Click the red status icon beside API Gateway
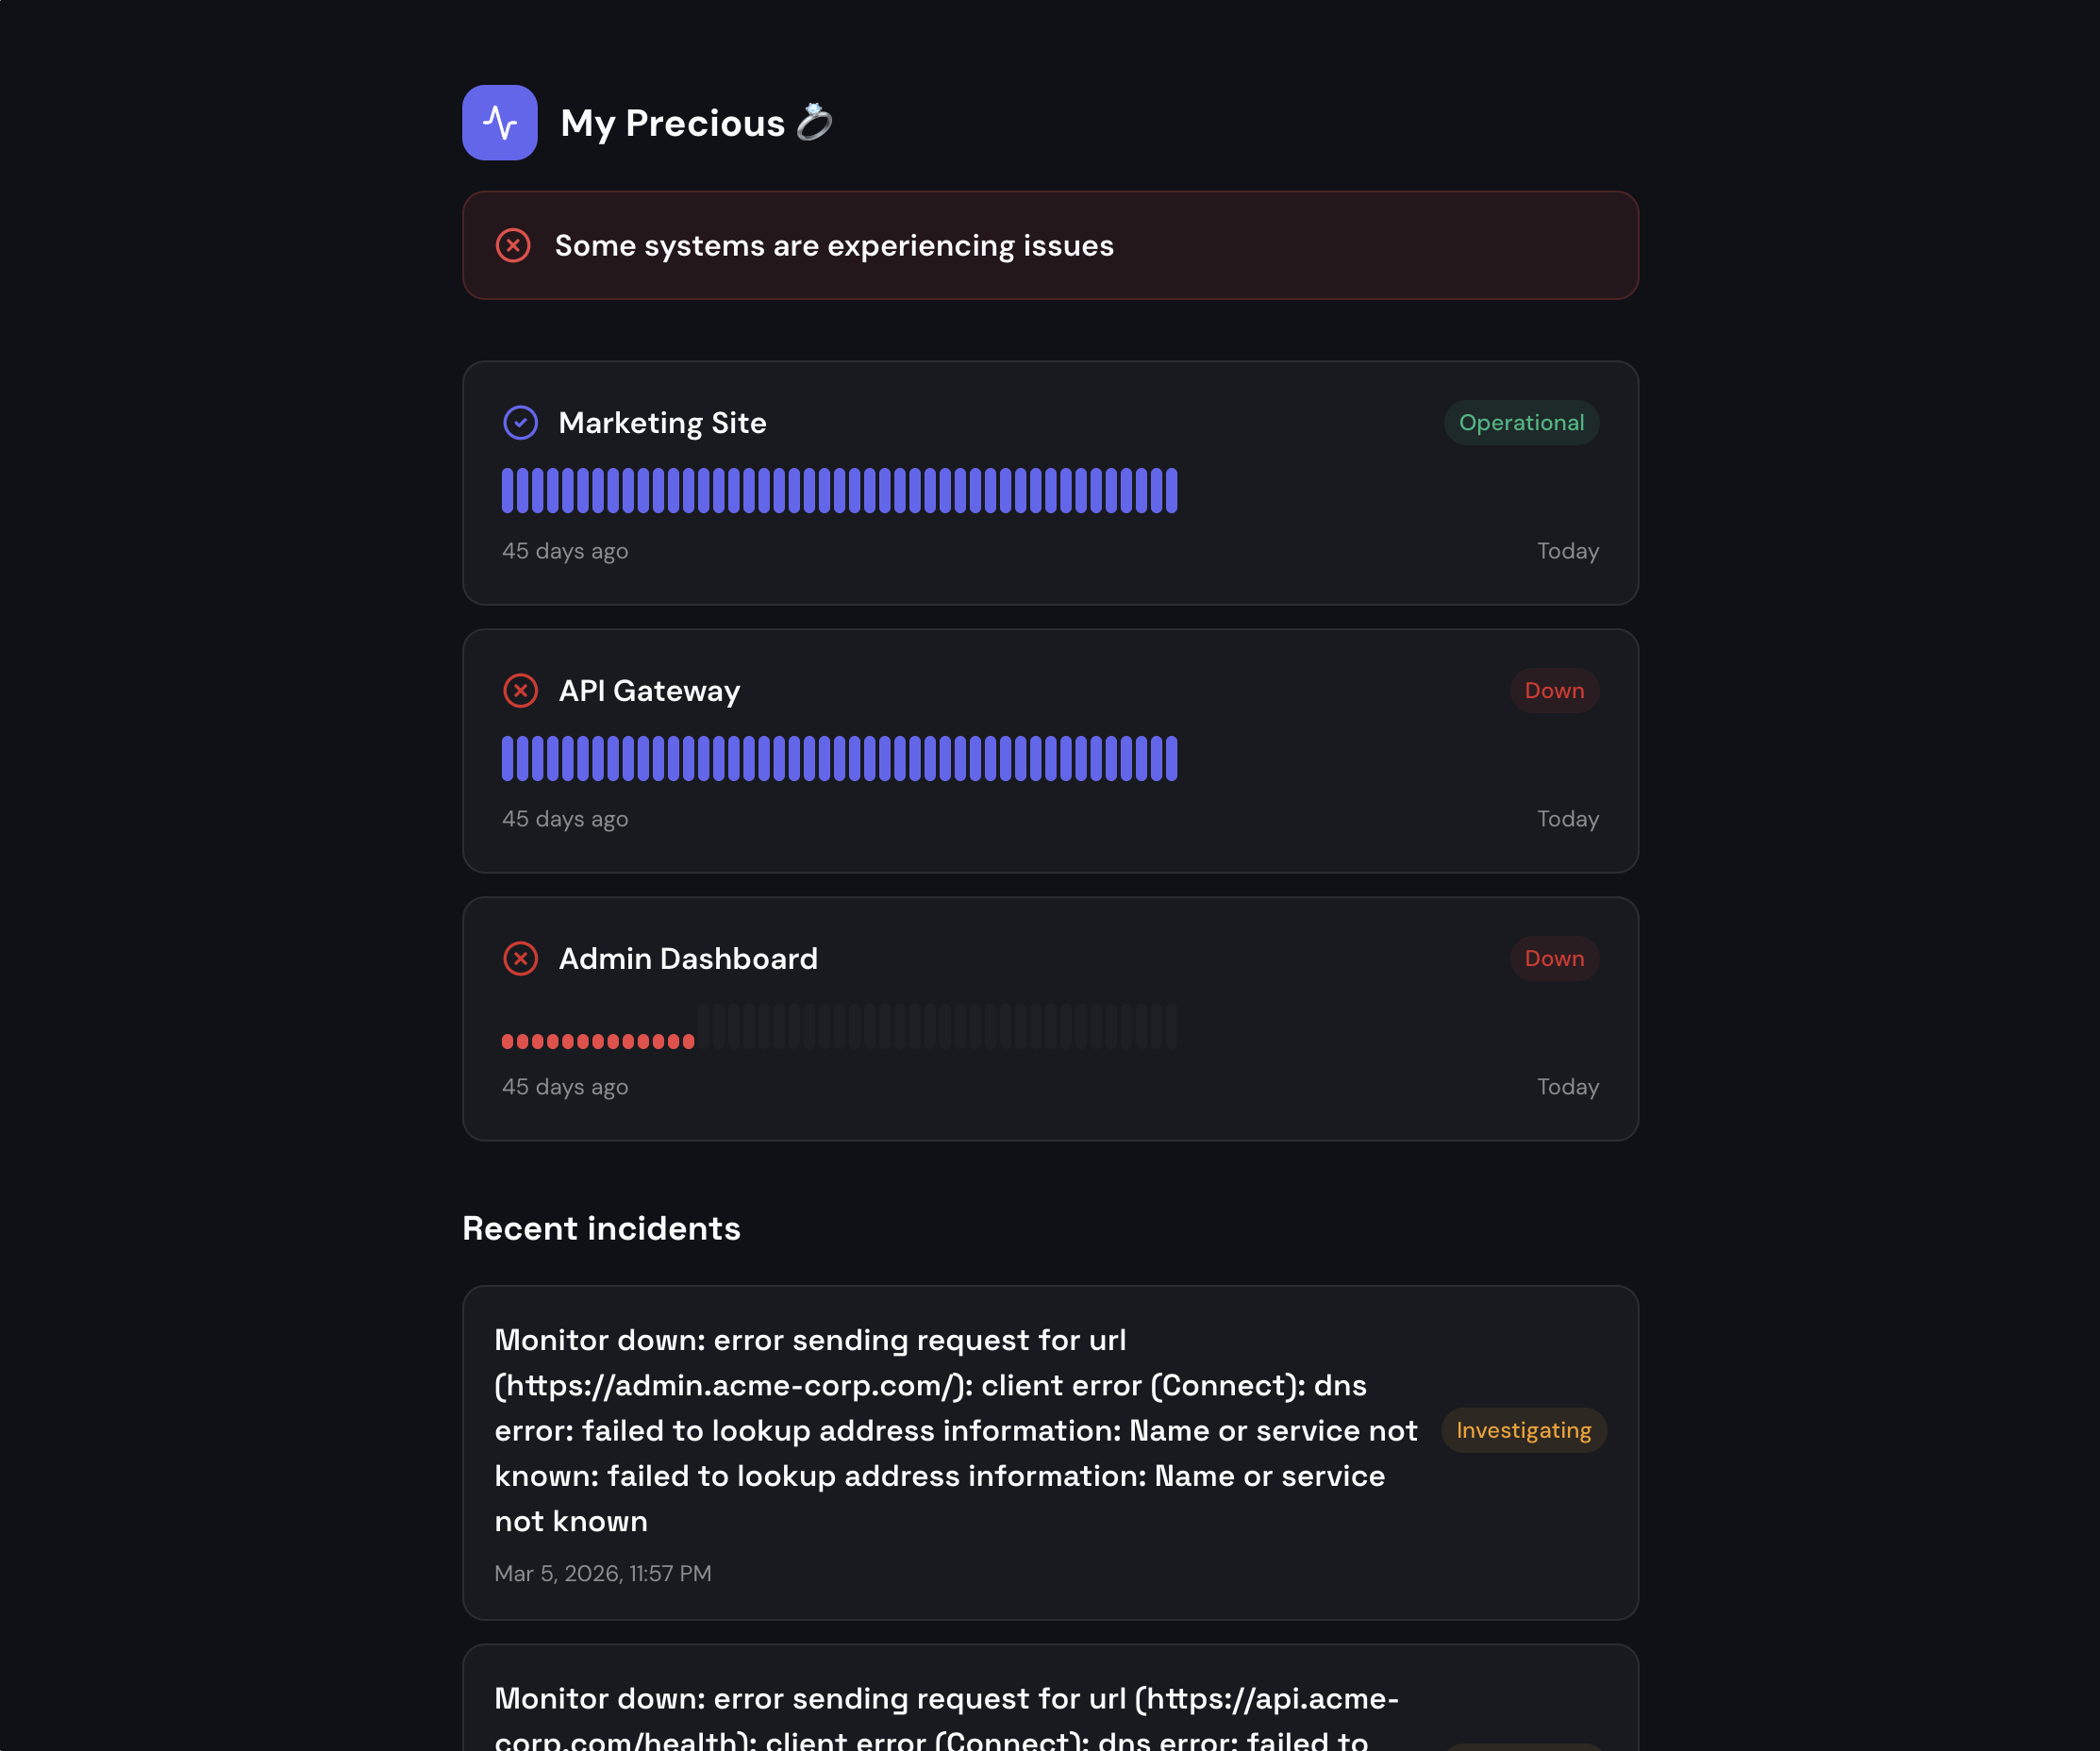The height and width of the screenshot is (1751, 2100). (x=520, y=690)
